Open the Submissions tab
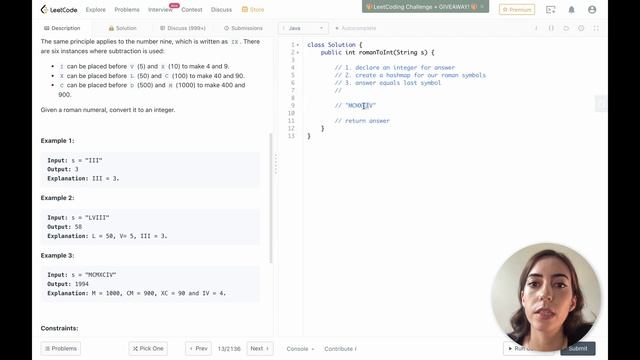Screen dimensions: 640x360 point(243,28)
